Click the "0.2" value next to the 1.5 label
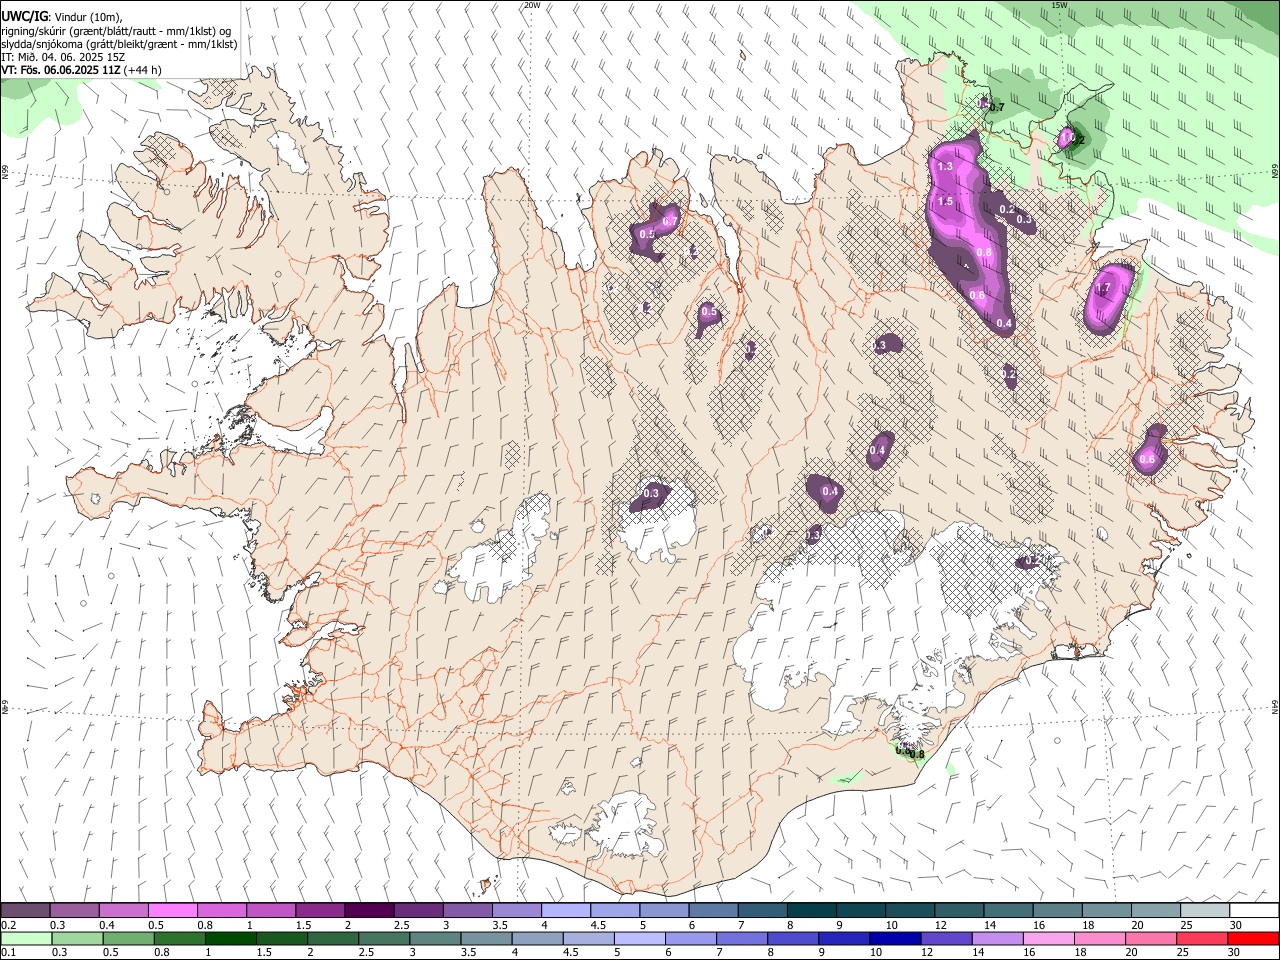Viewport: 1280px width, 960px height. pos(1007,209)
